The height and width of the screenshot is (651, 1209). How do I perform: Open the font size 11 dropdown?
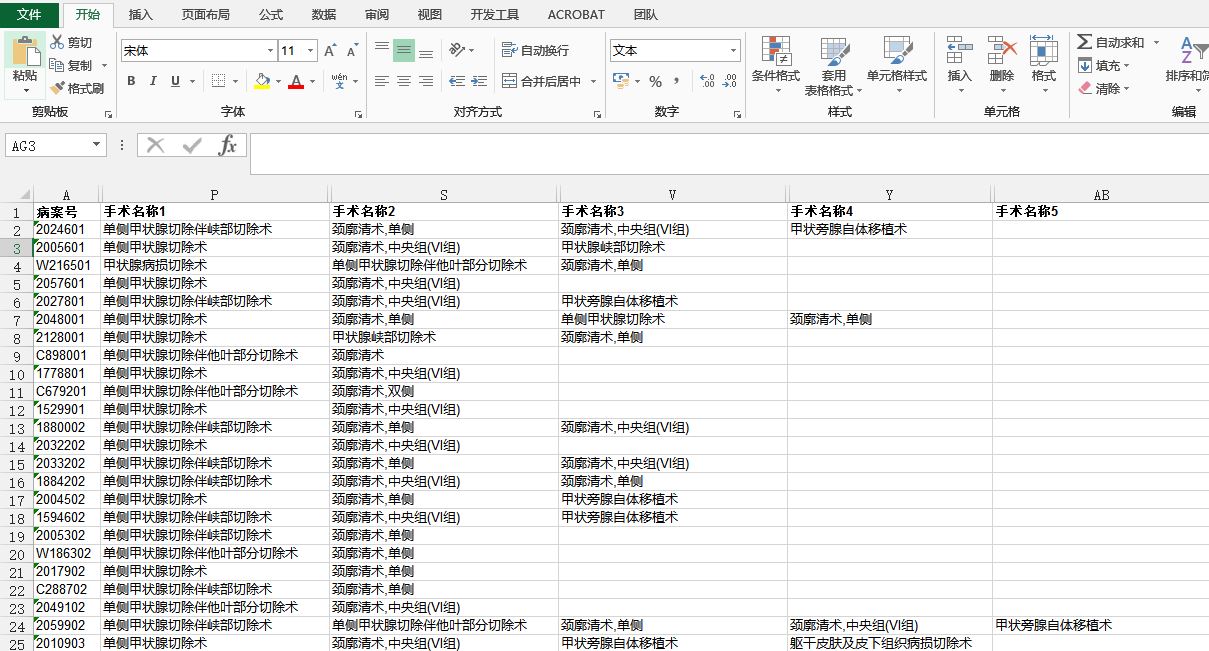[311, 50]
